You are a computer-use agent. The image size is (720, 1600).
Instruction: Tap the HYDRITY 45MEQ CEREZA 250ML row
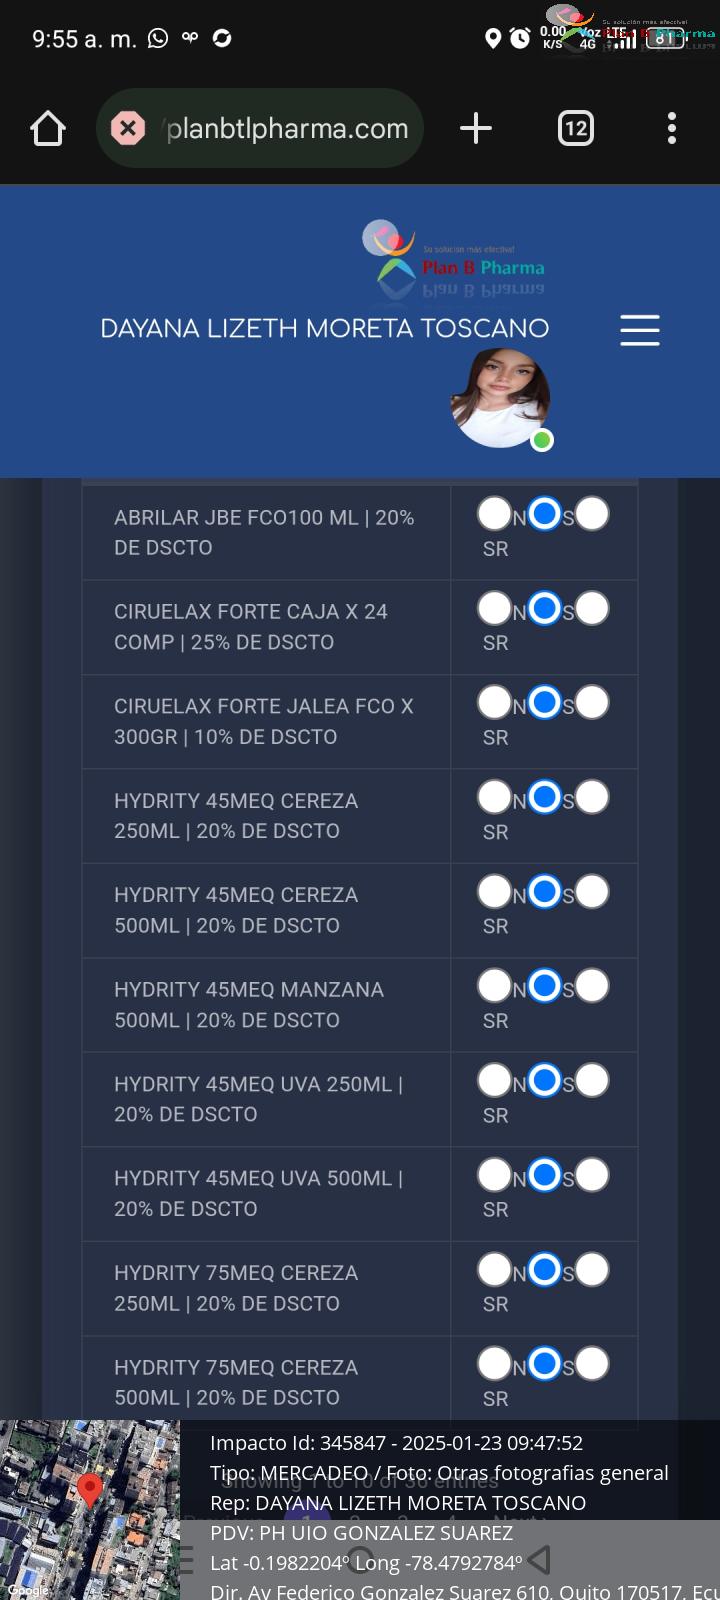tap(360, 816)
